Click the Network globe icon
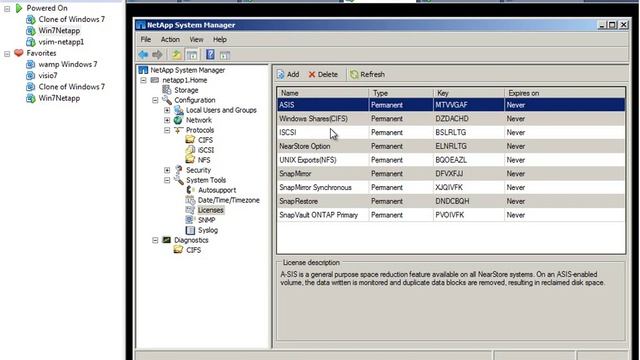This screenshot has height=360, width=640. coord(178,120)
